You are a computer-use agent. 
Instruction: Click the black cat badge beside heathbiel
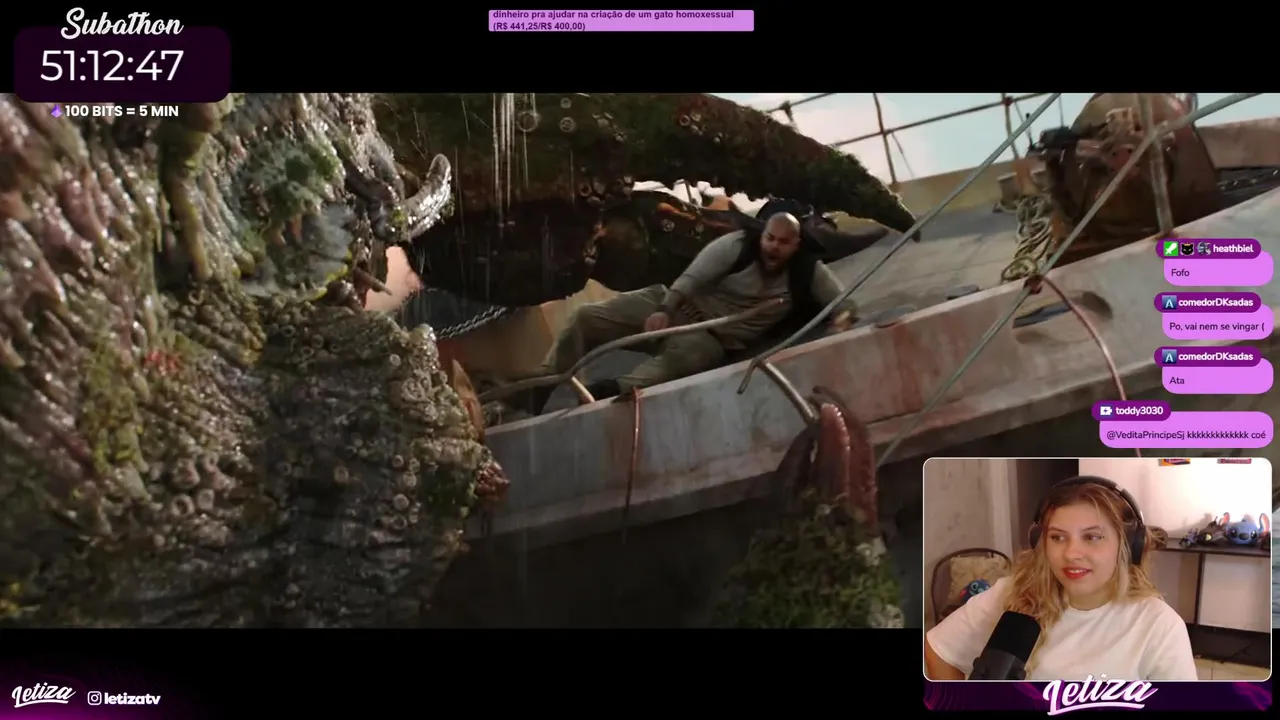[x=1187, y=249]
